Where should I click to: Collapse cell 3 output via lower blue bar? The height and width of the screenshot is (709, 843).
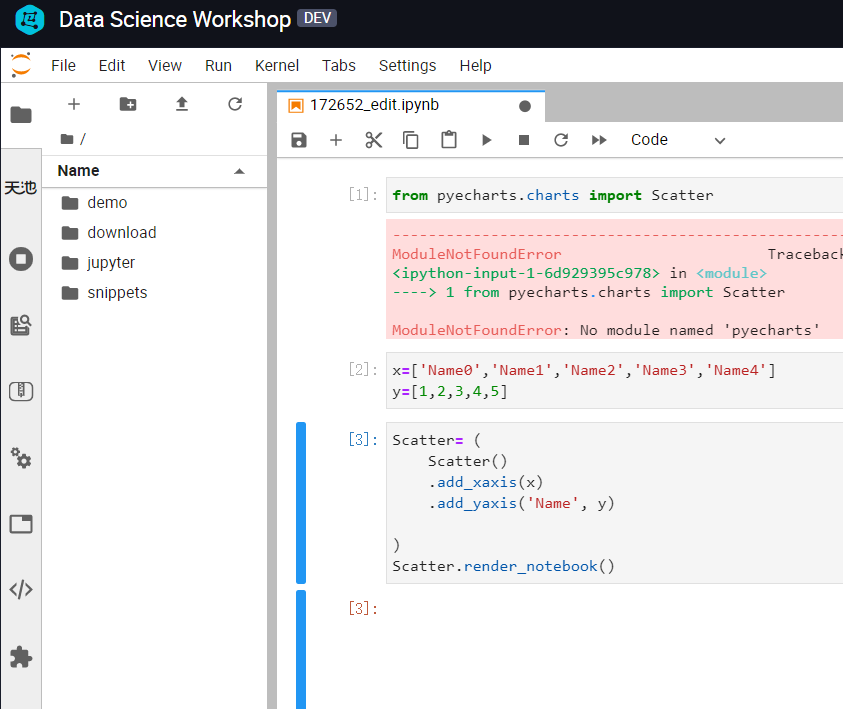301,650
